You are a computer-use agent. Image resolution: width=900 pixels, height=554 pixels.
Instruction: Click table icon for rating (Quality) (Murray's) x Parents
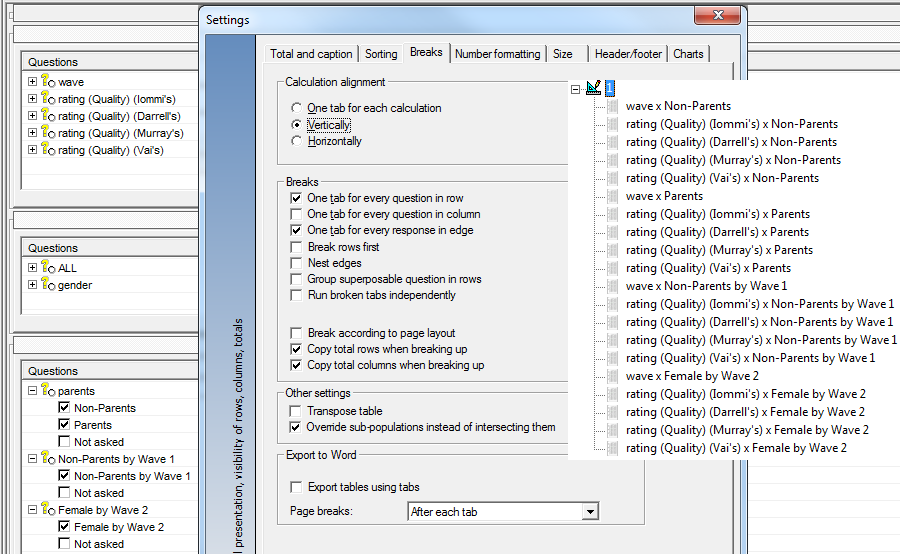(613, 250)
